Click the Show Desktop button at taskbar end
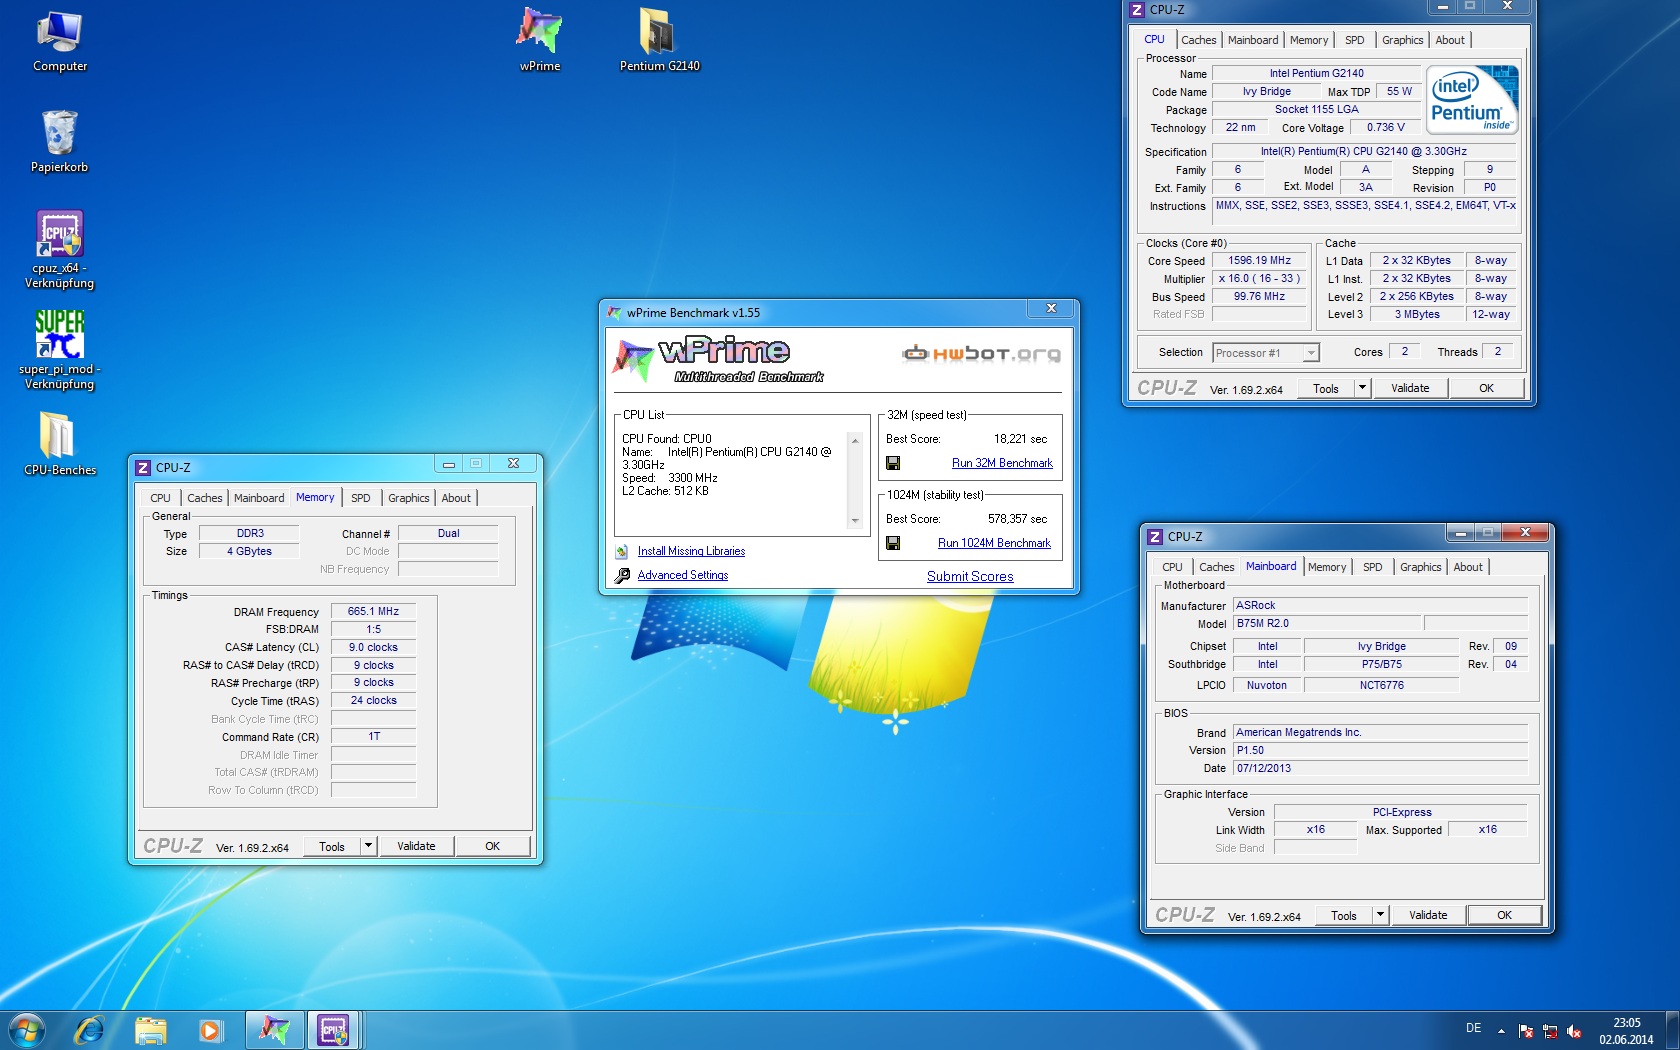Screen dimensions: 1680x1050 [1672, 1030]
